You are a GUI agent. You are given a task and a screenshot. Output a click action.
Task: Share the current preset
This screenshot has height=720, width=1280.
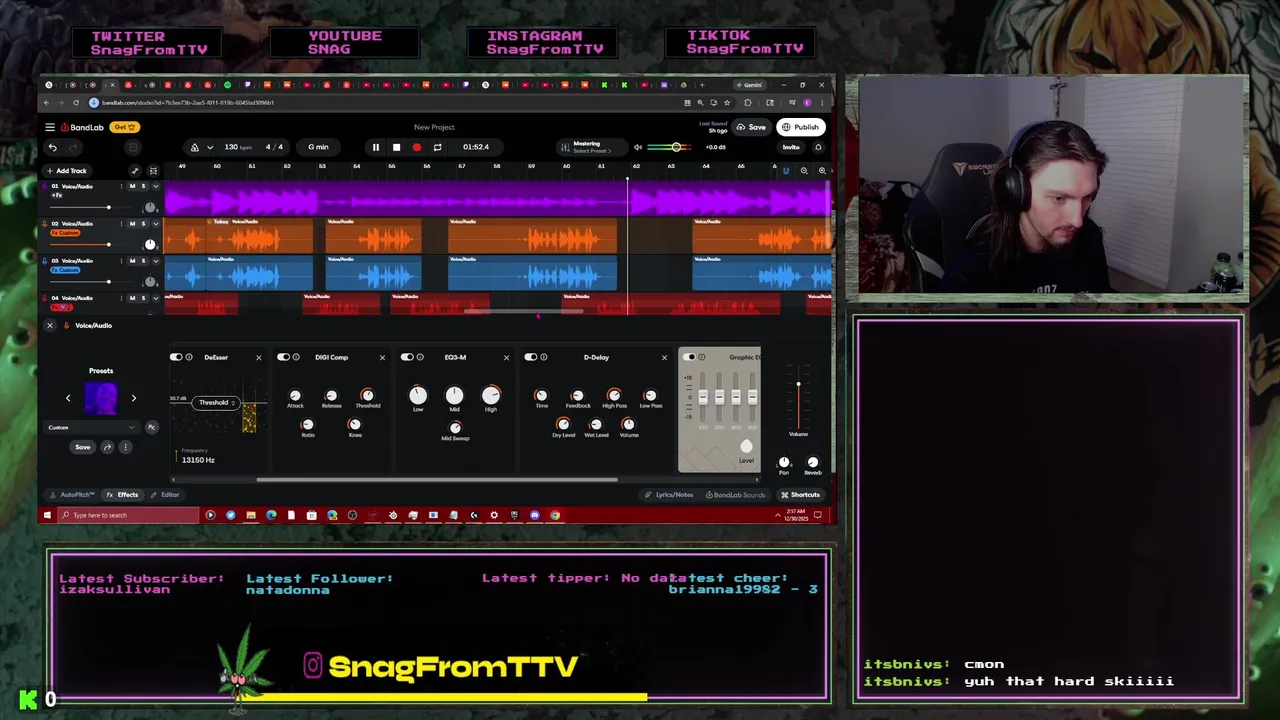tap(108, 447)
